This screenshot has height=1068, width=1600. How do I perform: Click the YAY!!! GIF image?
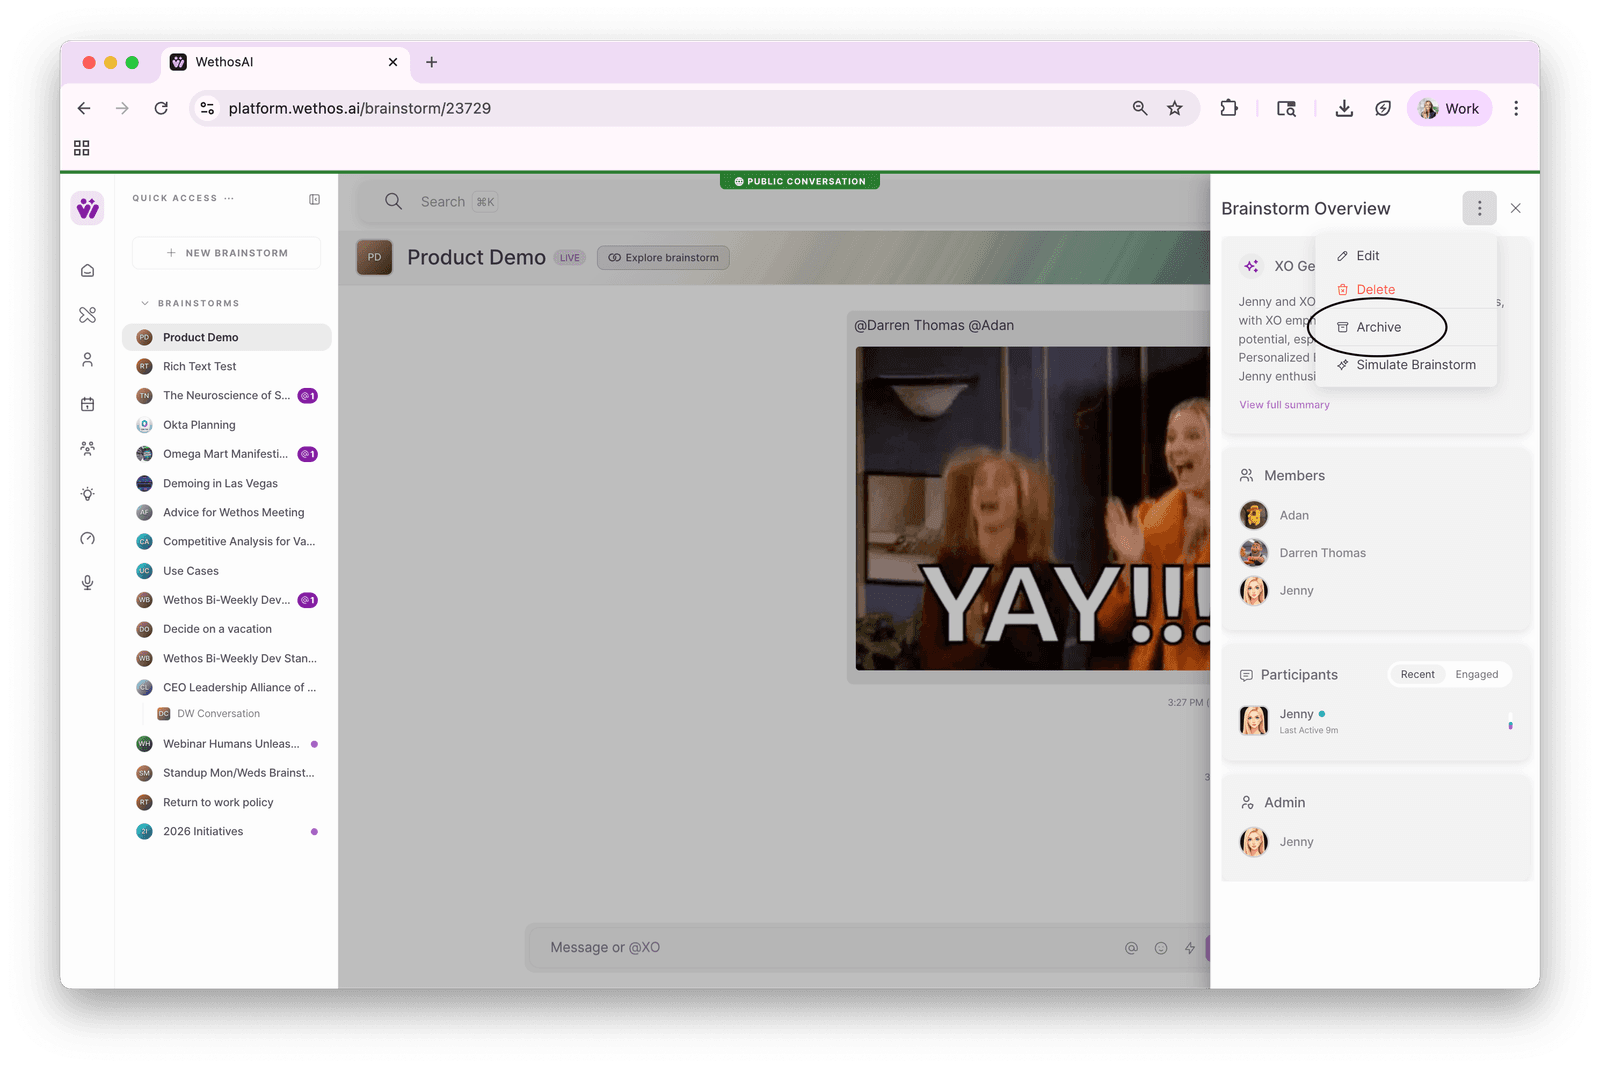coord(1033,509)
